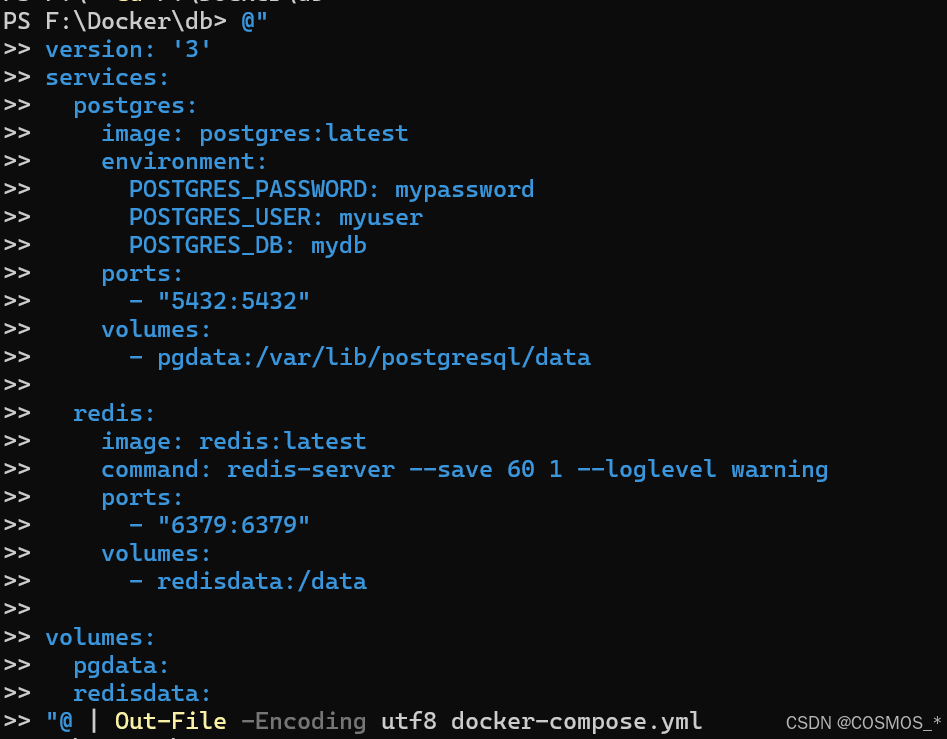Click the 'redis:' service name
Image resolution: width=947 pixels, height=739 pixels.
[114, 413]
